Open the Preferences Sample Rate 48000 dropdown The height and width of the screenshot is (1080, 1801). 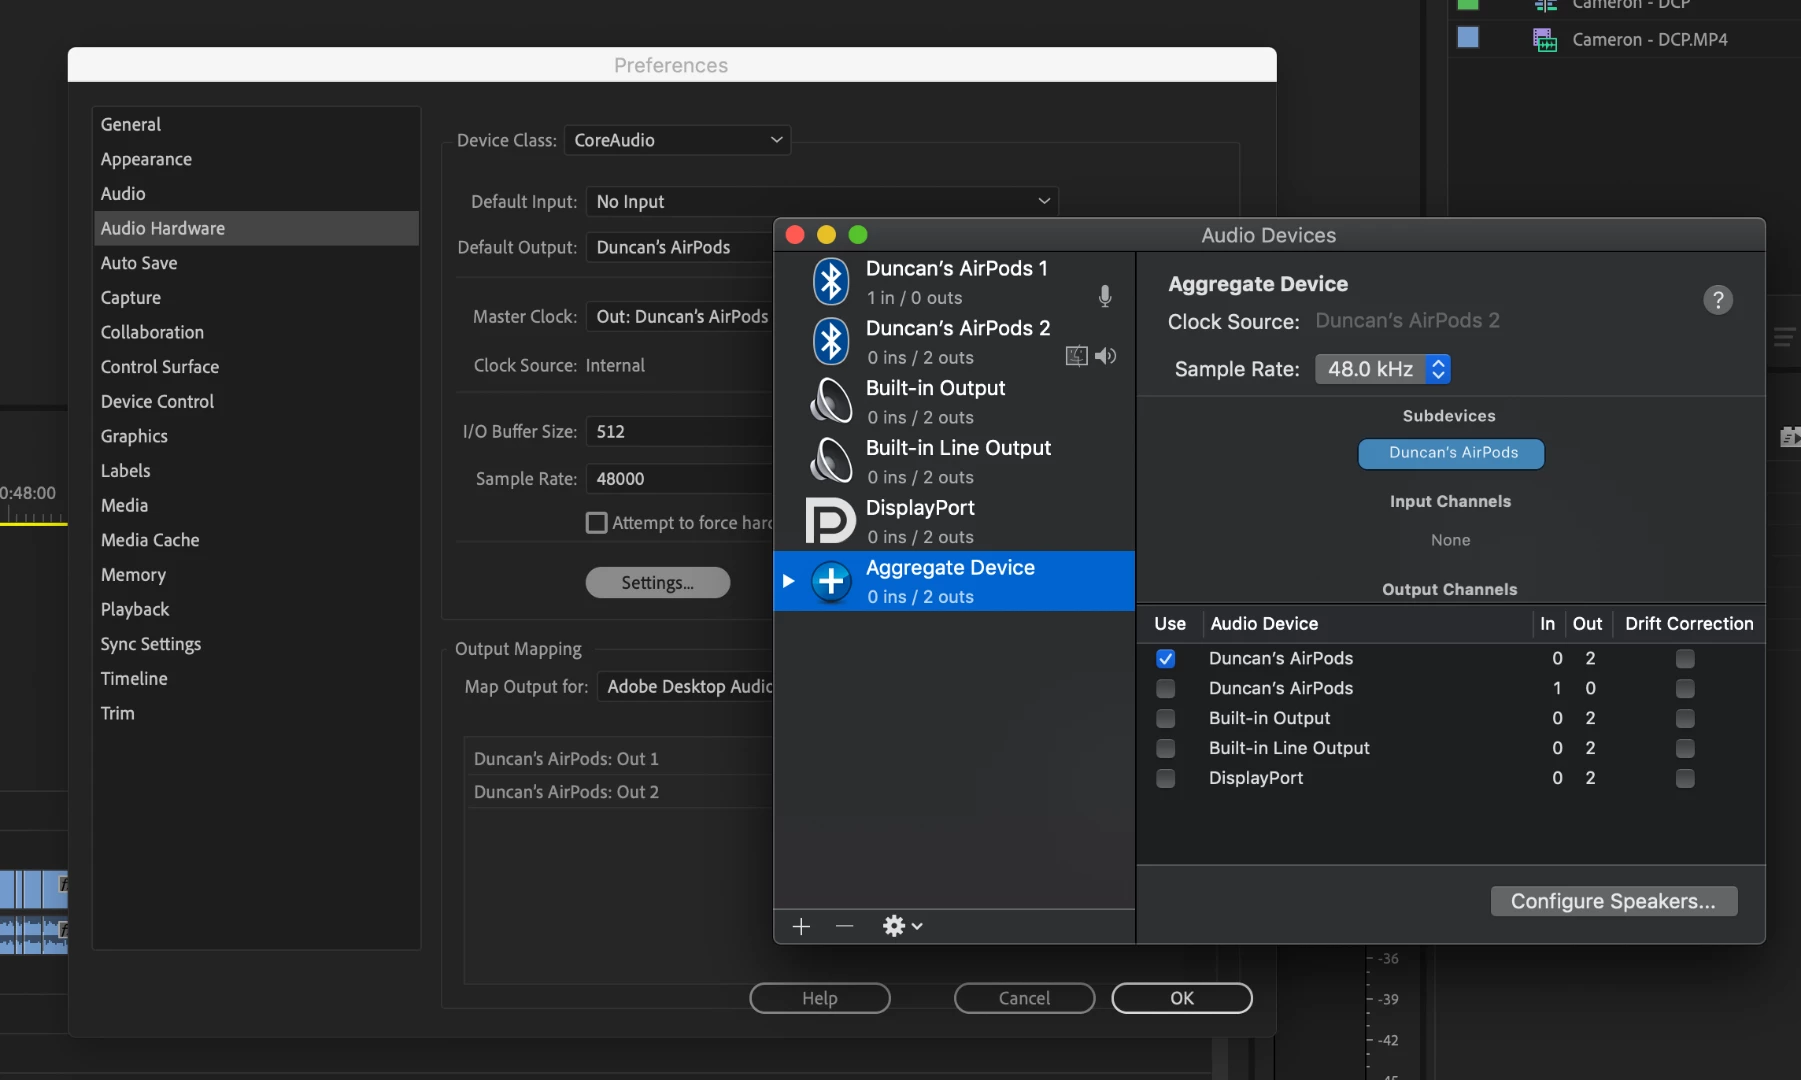pos(680,479)
